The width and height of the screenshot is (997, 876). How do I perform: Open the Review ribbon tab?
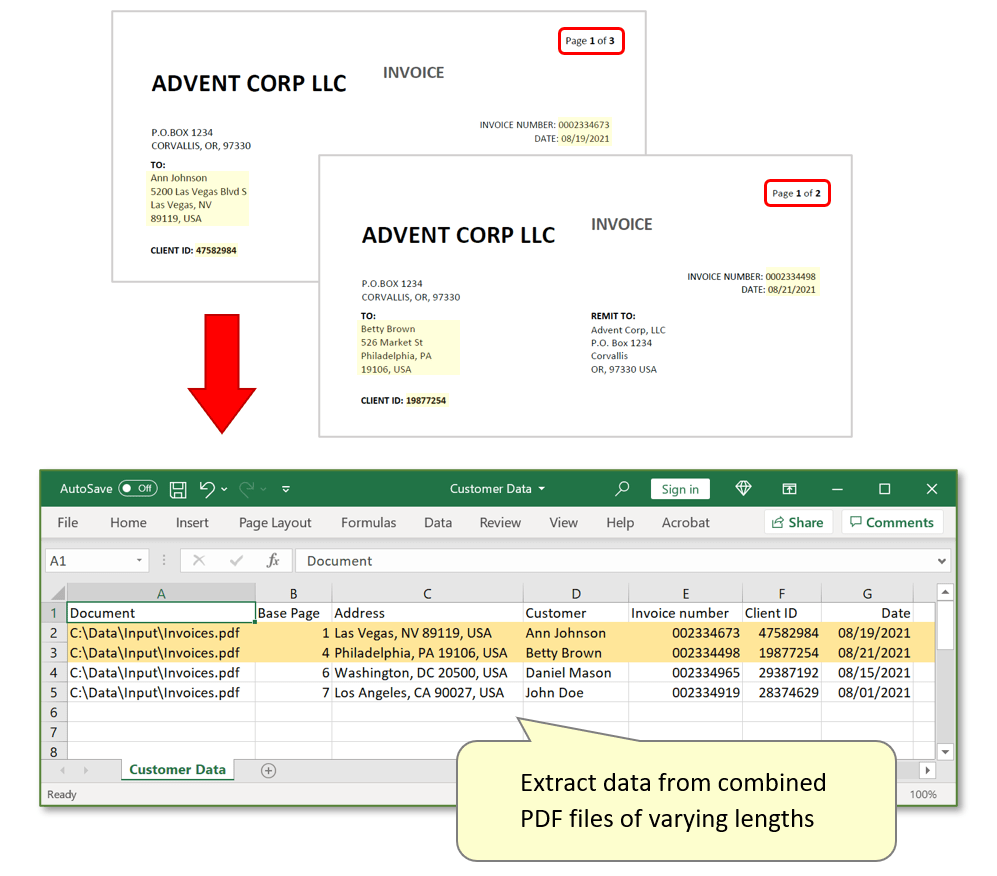point(500,523)
